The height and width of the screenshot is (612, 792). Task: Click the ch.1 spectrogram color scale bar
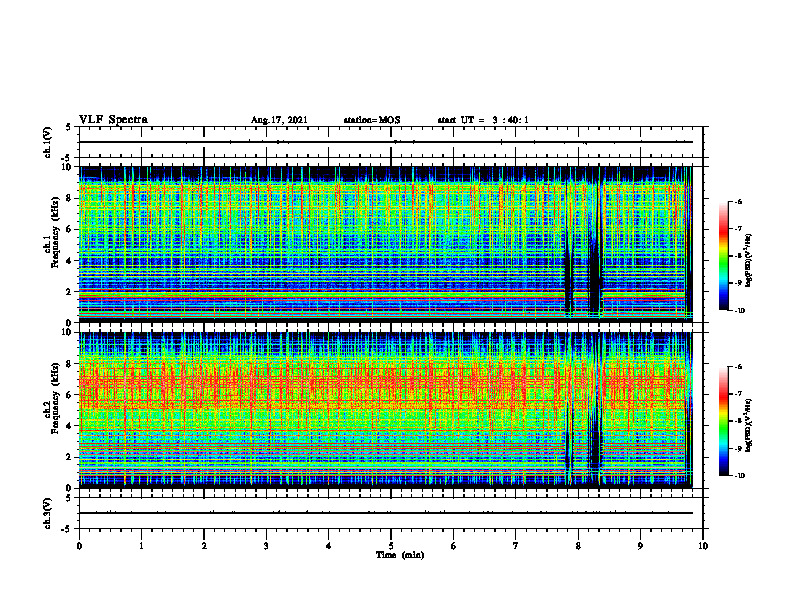coord(723,256)
